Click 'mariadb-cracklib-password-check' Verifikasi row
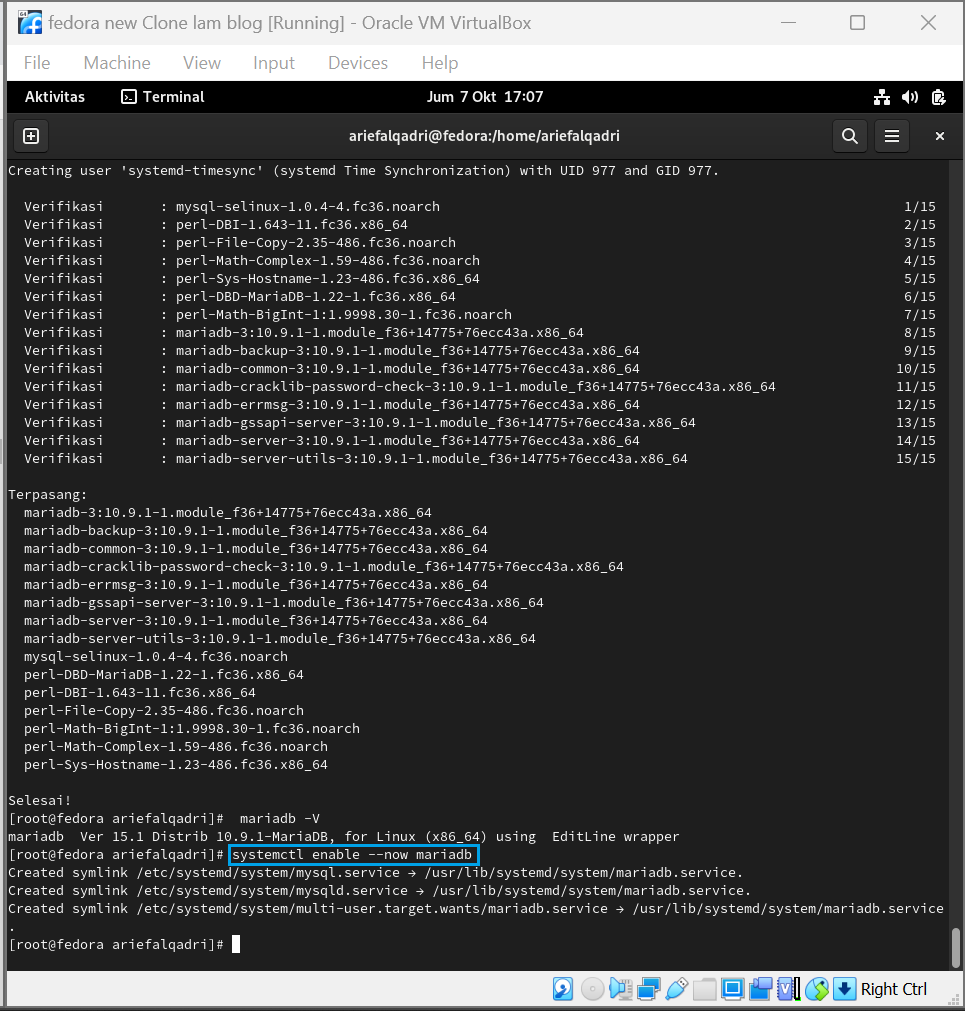Screen dimensions: 965x1011 (x=480, y=386)
